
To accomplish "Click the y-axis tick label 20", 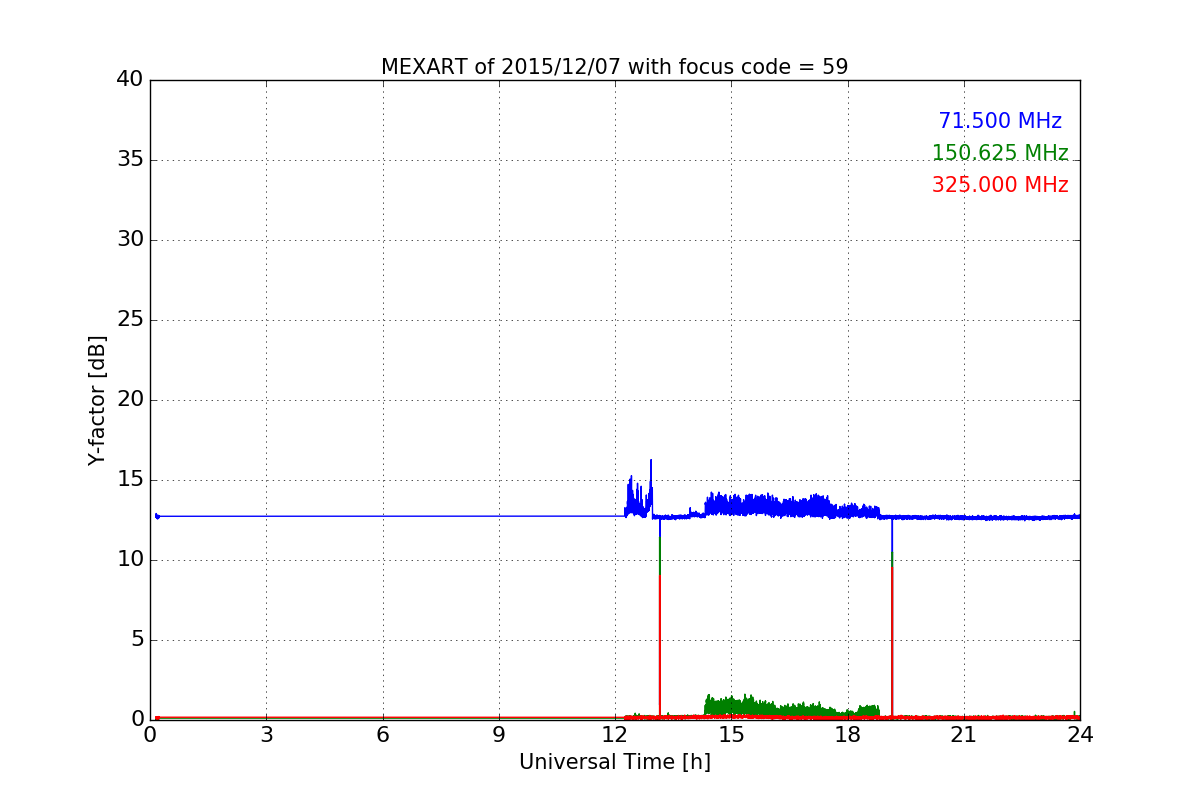I will [x=129, y=400].
